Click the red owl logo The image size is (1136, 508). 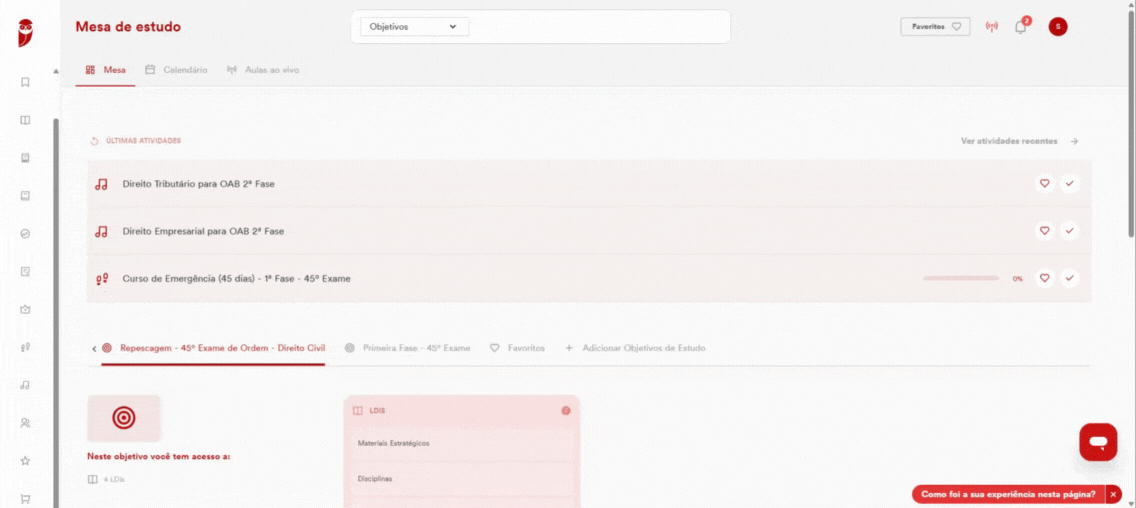pyautogui.click(x=26, y=33)
